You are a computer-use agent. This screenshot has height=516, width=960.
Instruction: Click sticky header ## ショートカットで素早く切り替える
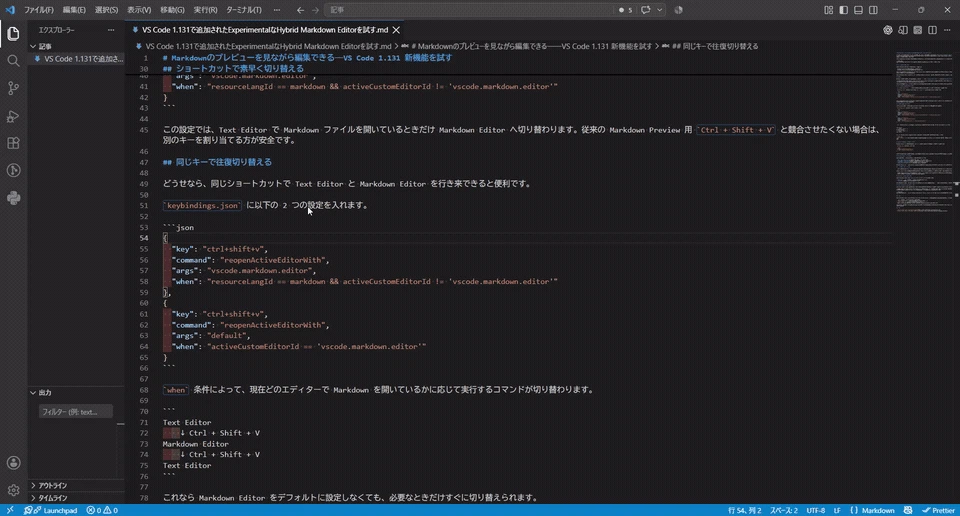[x=233, y=69]
